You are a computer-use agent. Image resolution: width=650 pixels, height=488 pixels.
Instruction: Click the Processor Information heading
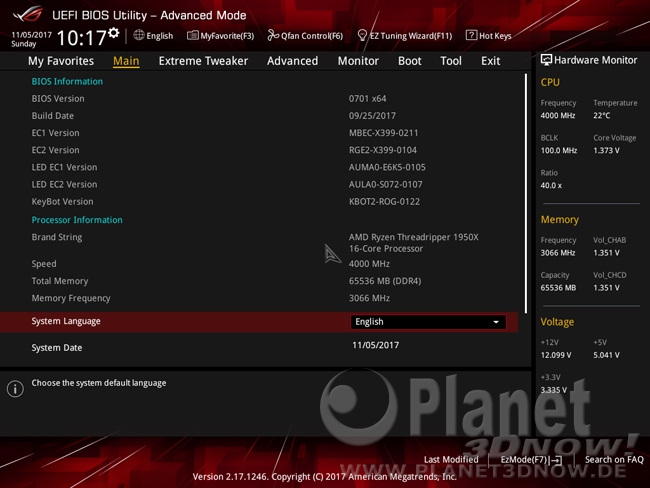[x=77, y=220]
